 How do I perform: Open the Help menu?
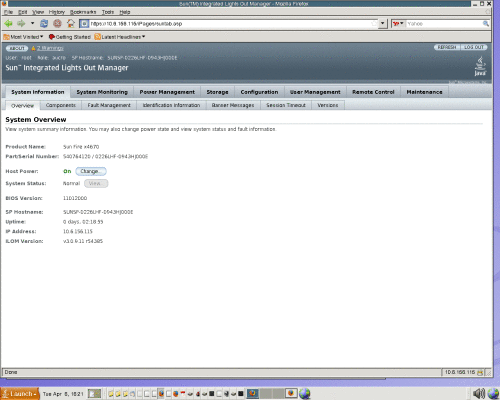click(x=125, y=12)
